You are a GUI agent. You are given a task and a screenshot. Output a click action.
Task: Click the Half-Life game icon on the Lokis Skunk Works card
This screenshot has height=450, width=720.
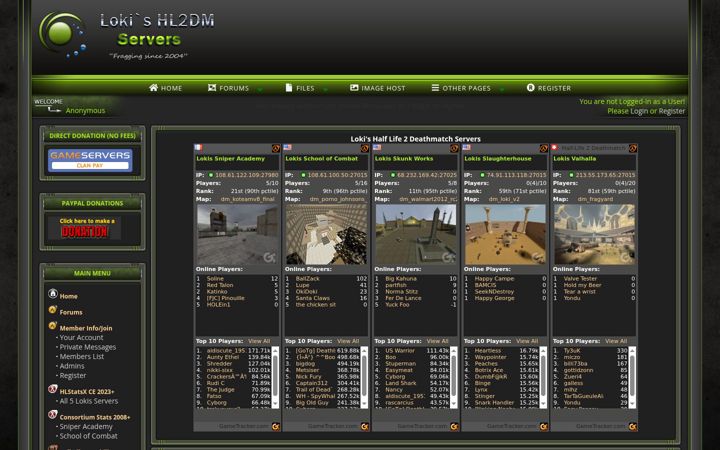click(x=454, y=148)
